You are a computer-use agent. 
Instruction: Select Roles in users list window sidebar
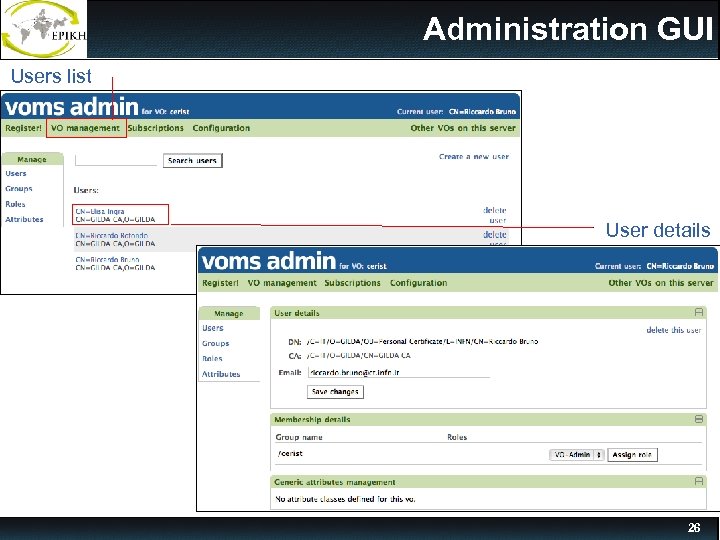15,204
